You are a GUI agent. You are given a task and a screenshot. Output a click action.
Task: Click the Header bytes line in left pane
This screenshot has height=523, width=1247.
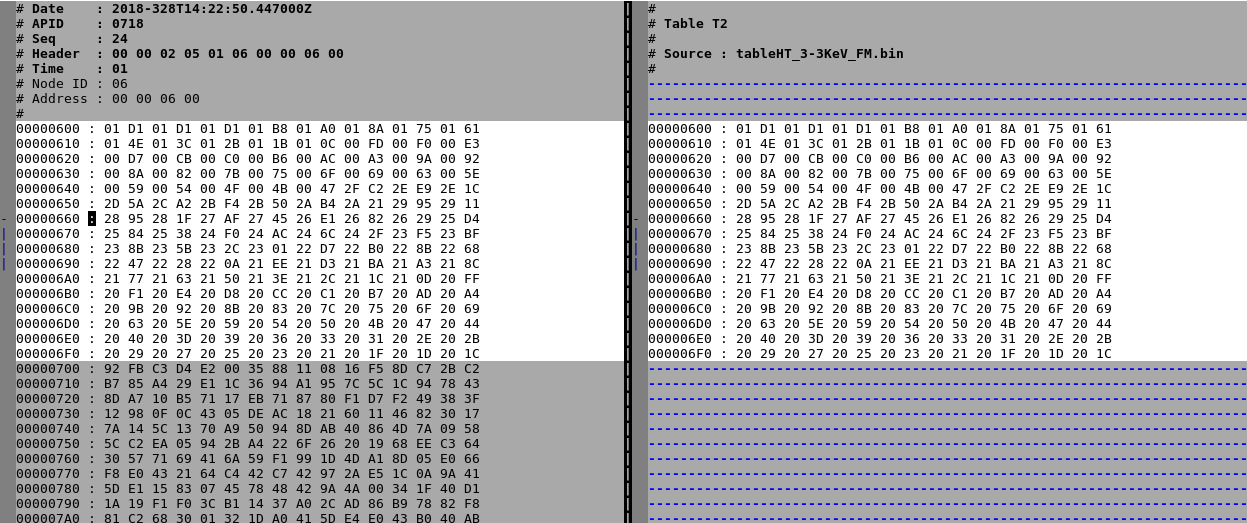click(x=180, y=54)
